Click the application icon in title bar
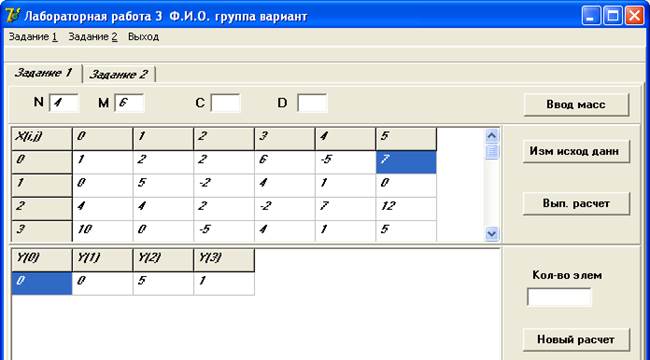Screen dimensions: 650x360 click(12, 16)
